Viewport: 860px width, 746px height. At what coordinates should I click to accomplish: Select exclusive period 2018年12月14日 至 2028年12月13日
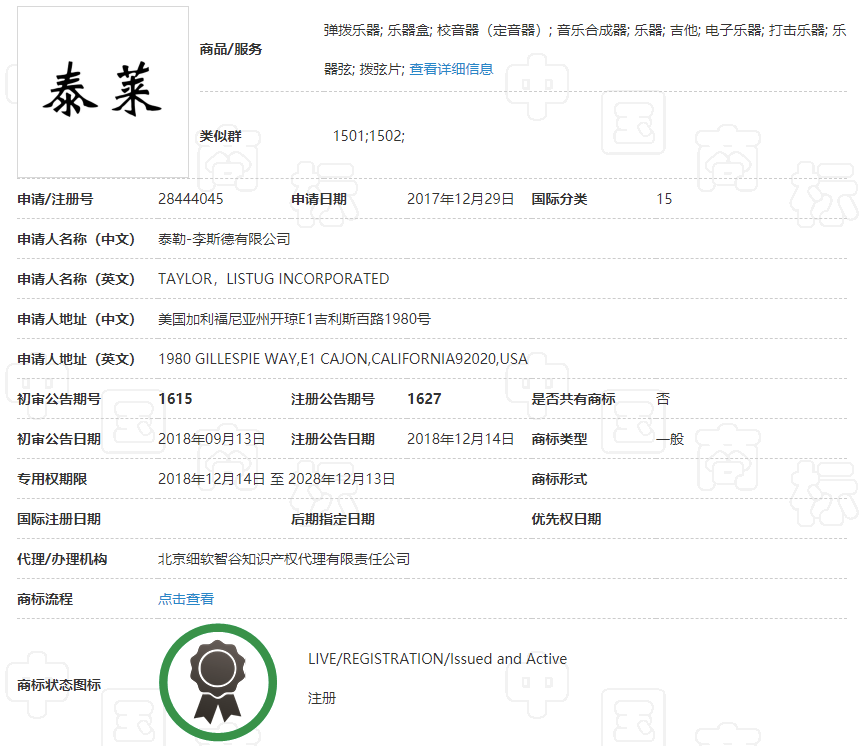pos(276,479)
